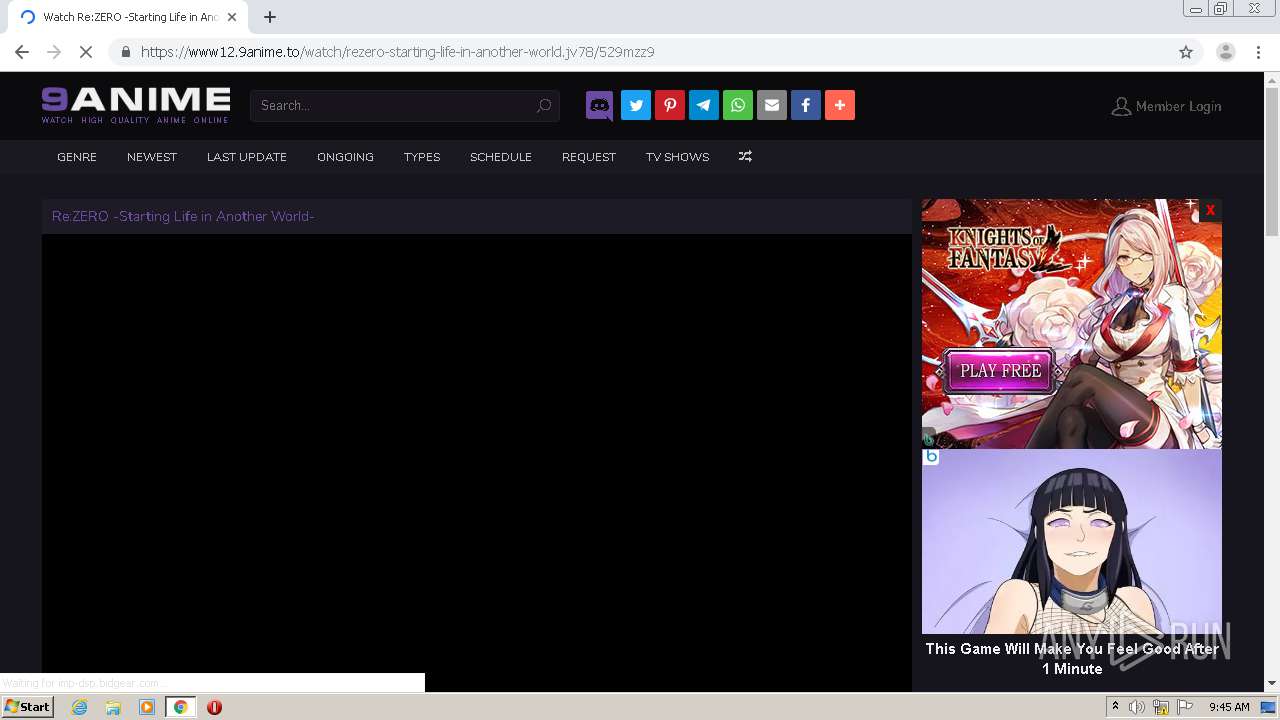Open TYPES menu
Screen dimensions: 1280x720
(x=422, y=157)
